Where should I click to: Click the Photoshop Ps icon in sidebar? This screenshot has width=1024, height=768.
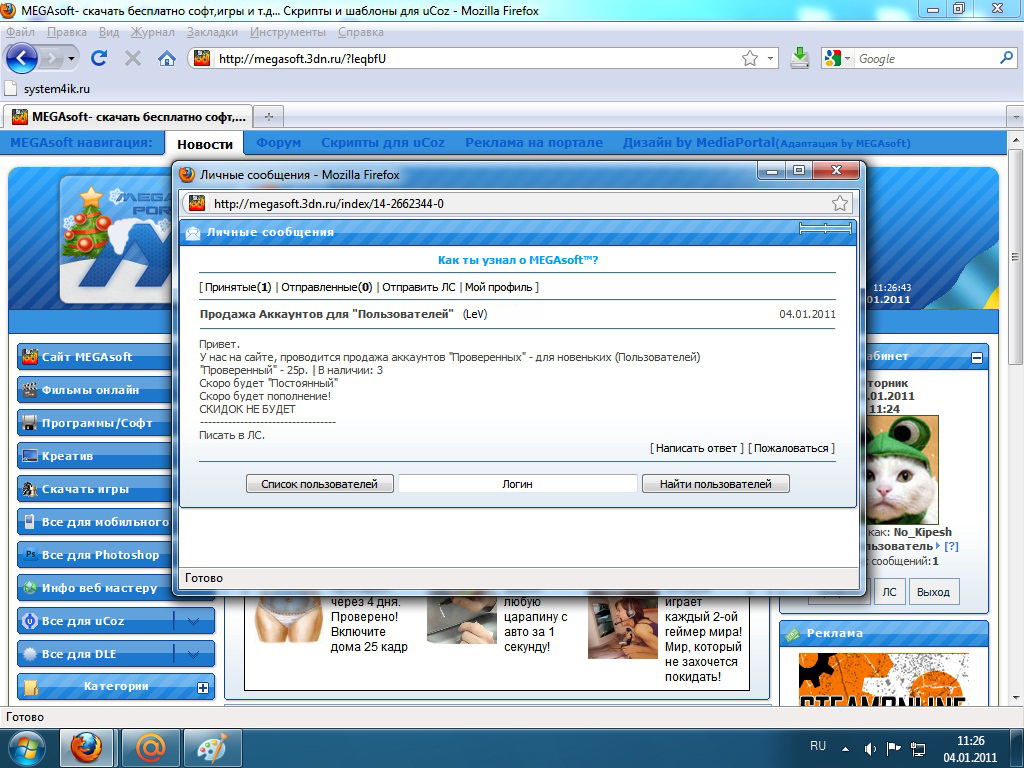tap(30, 554)
